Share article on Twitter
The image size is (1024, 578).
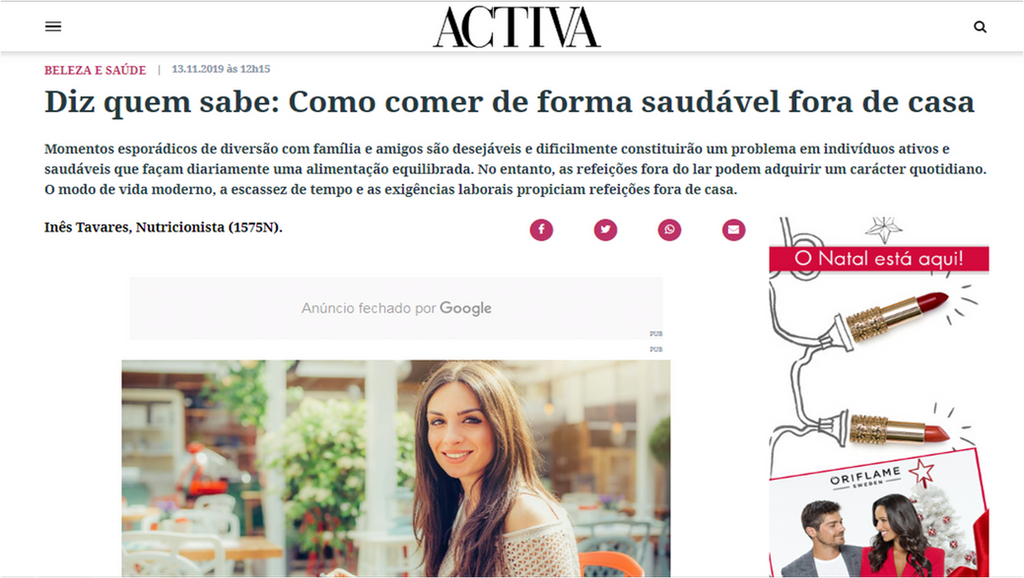coord(605,230)
